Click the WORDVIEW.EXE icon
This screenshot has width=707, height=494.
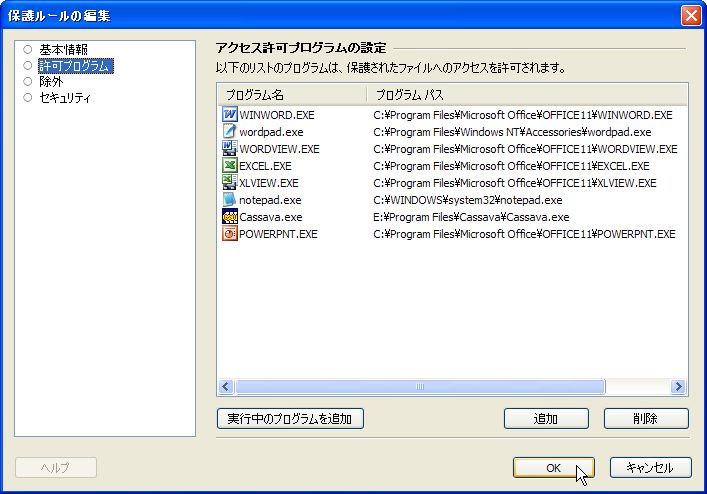pyautogui.click(x=230, y=148)
